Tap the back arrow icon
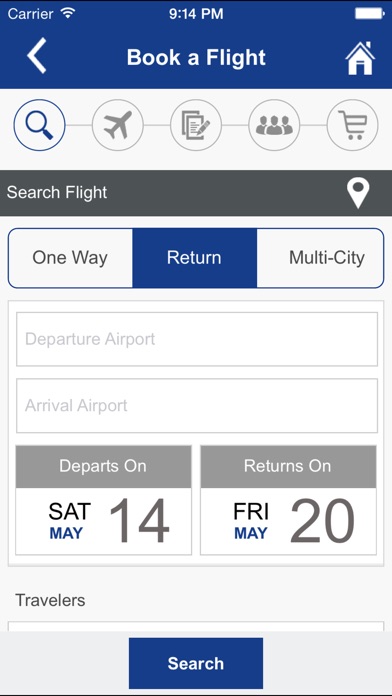392x696 pixels. tap(36, 55)
